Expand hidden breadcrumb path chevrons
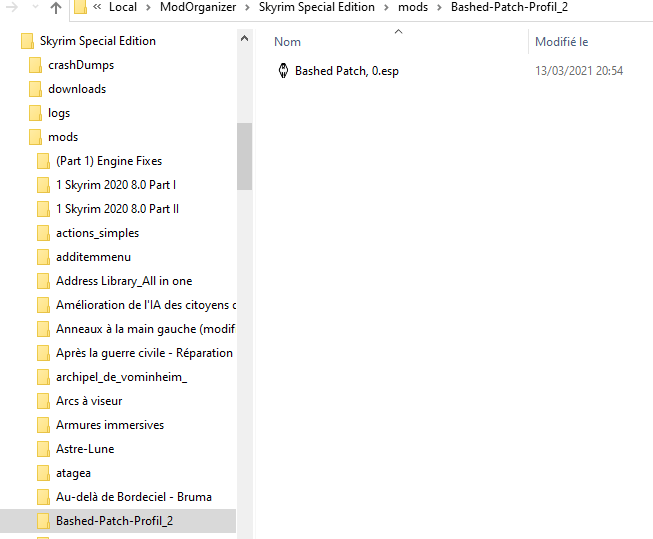 click(97, 7)
